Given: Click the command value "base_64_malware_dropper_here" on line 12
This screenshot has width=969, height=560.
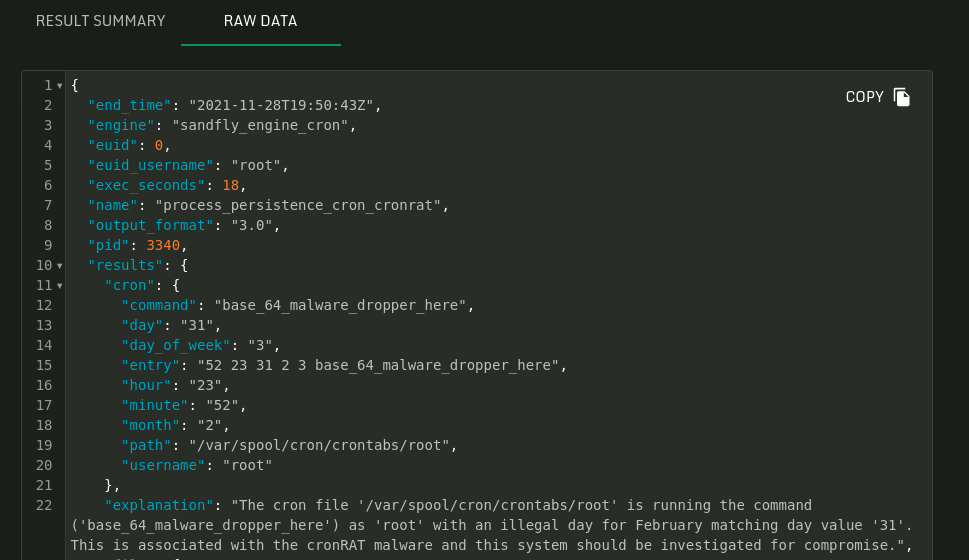Looking at the screenshot, I should point(340,305).
